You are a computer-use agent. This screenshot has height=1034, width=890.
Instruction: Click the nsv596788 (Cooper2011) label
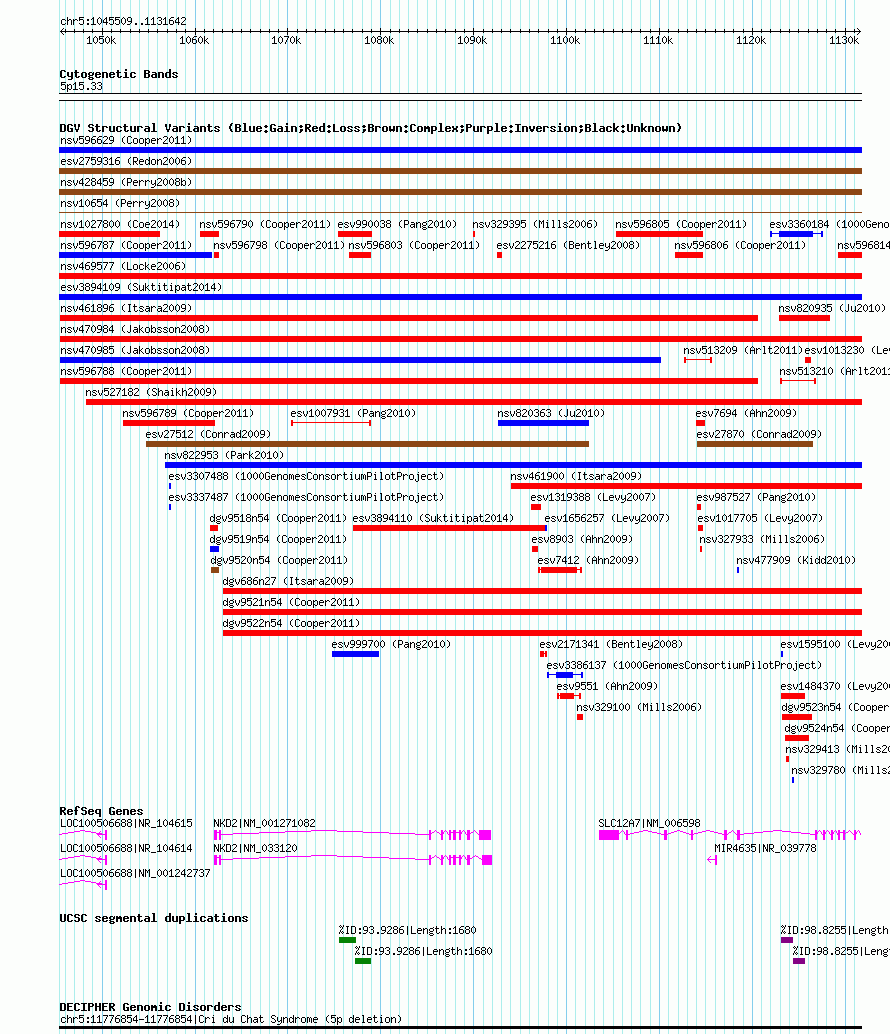tap(126, 372)
